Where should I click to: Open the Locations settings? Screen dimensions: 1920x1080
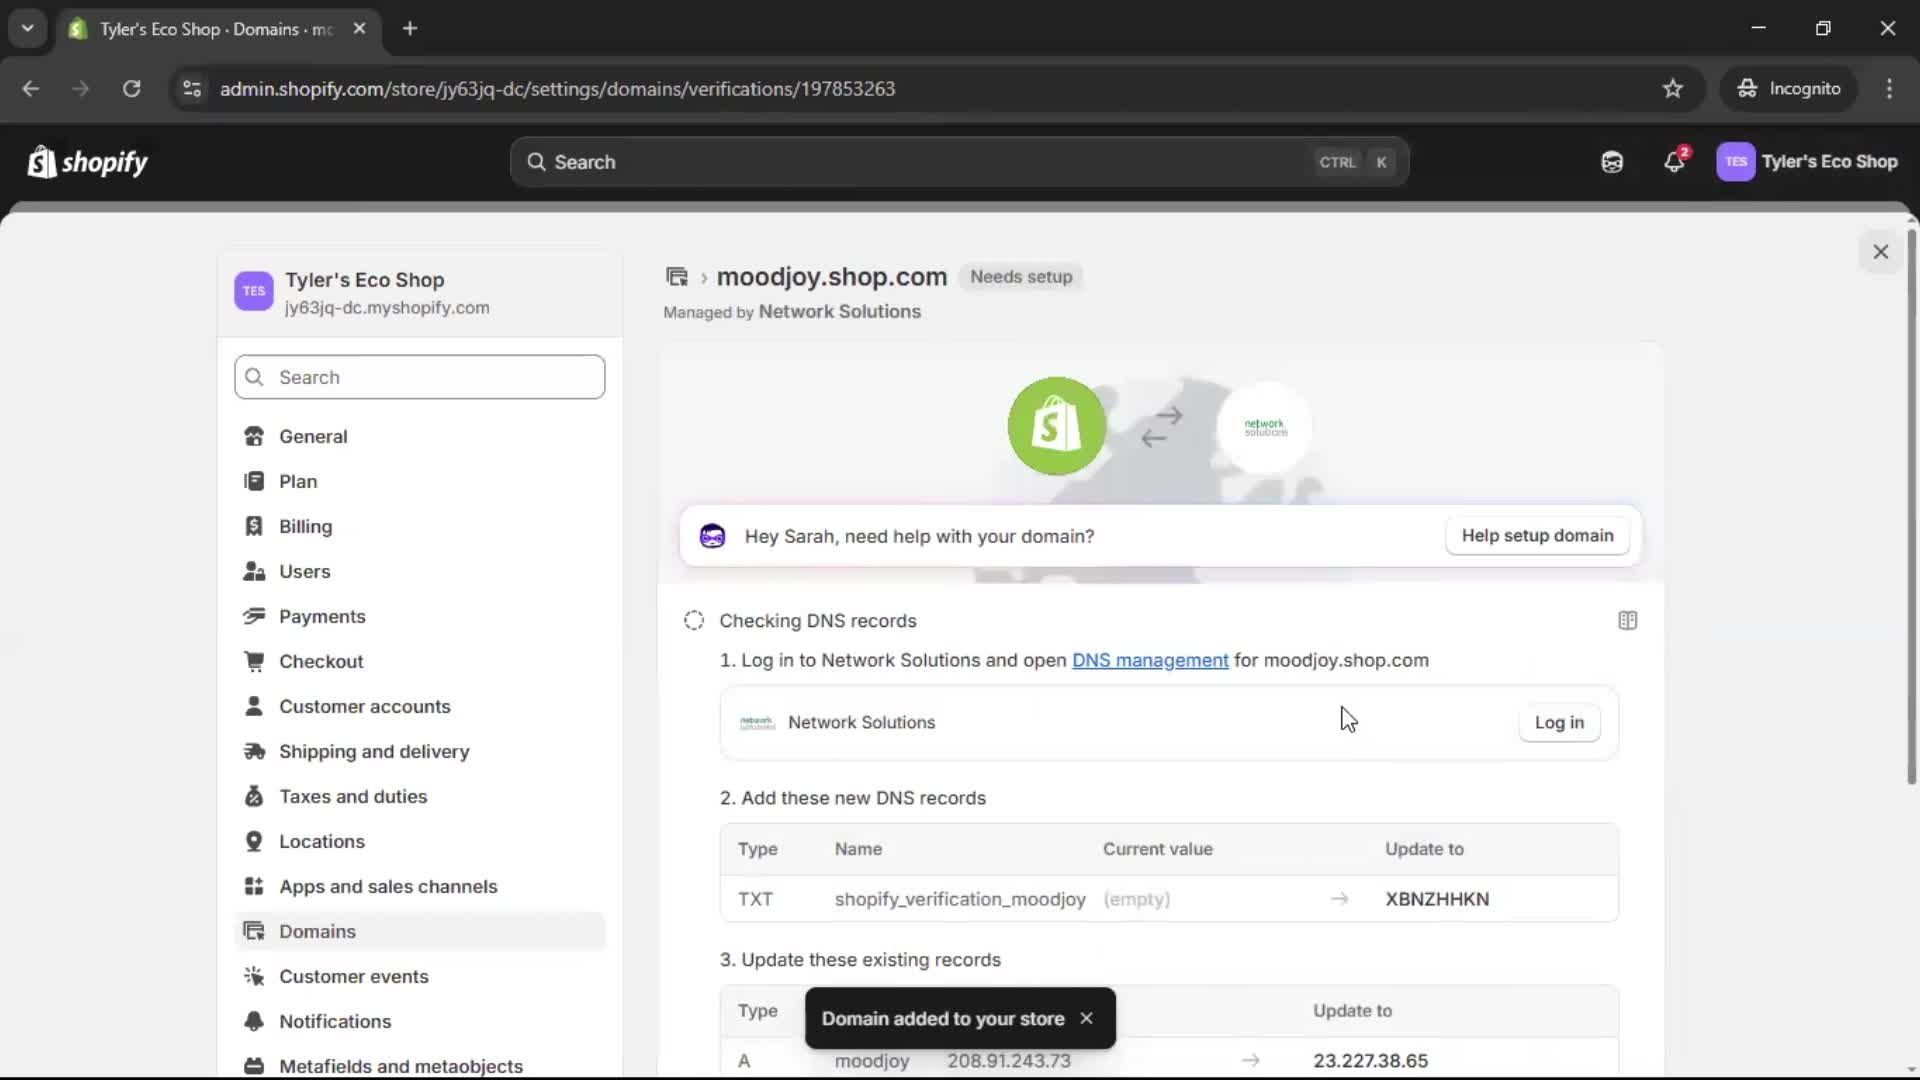point(322,841)
